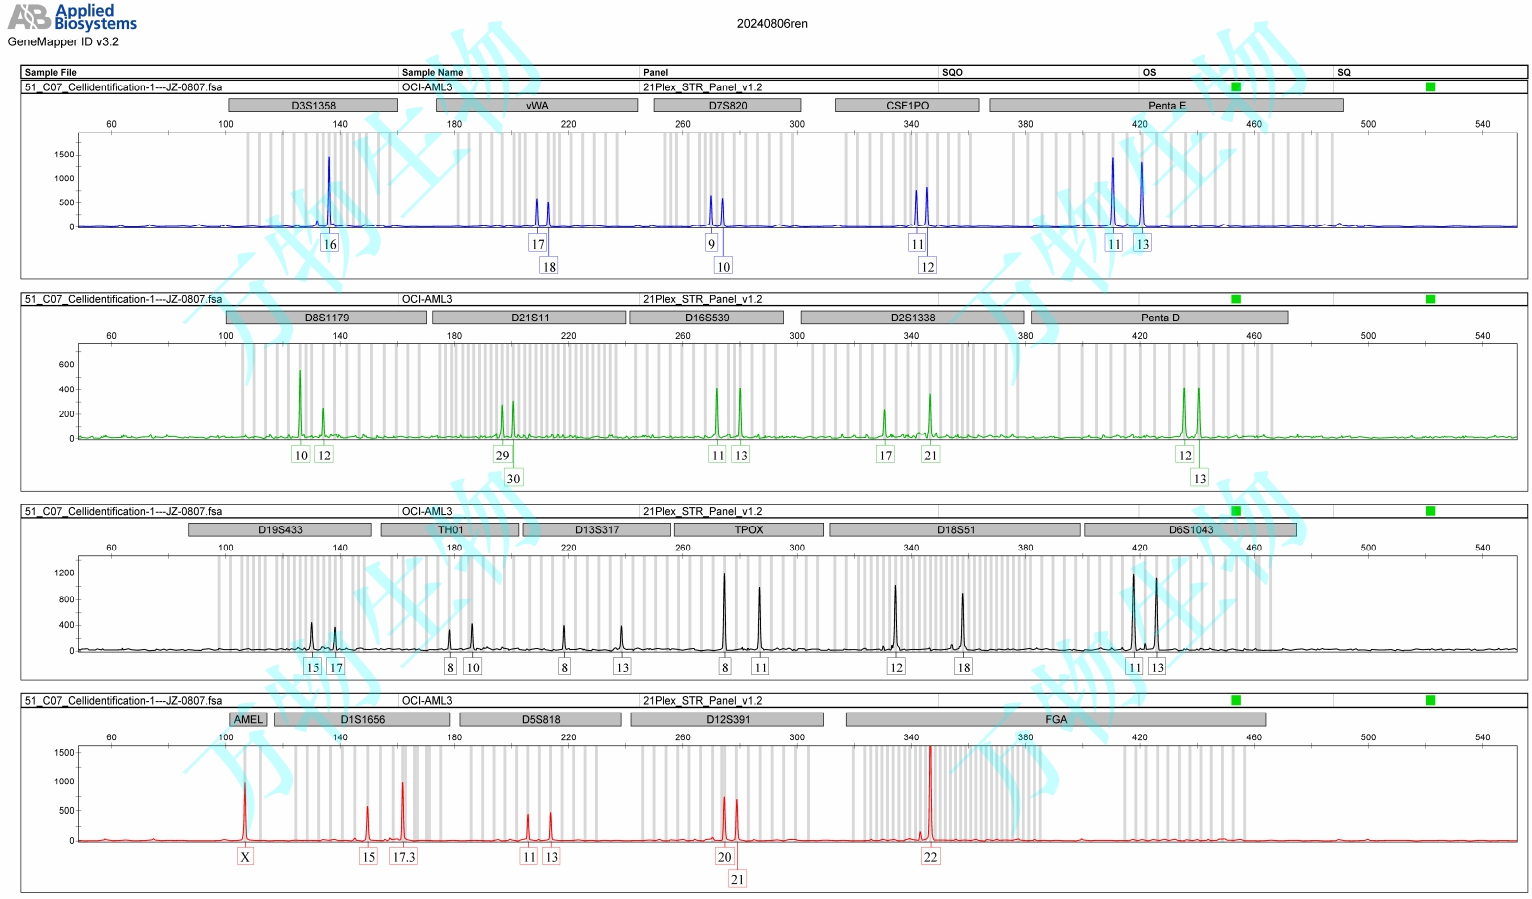This screenshot has height=899, width=1532.
Task: Click the AMEL marker header
Action: 248,719
